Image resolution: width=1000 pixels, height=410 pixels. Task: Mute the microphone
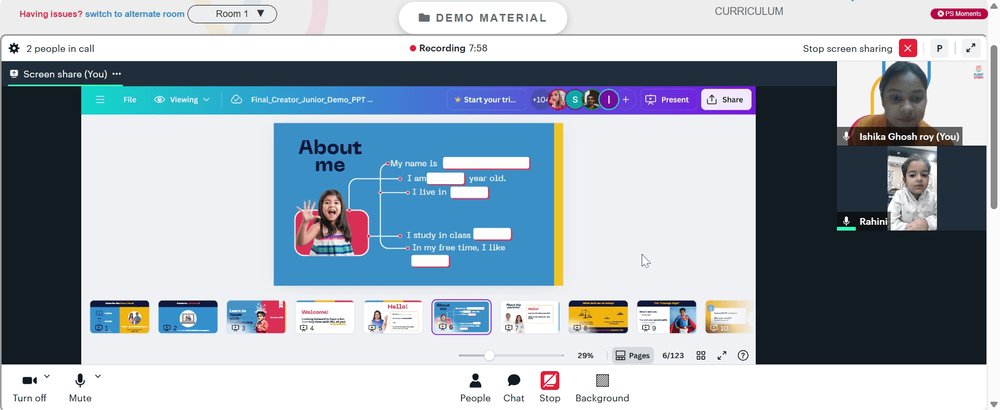click(80, 388)
